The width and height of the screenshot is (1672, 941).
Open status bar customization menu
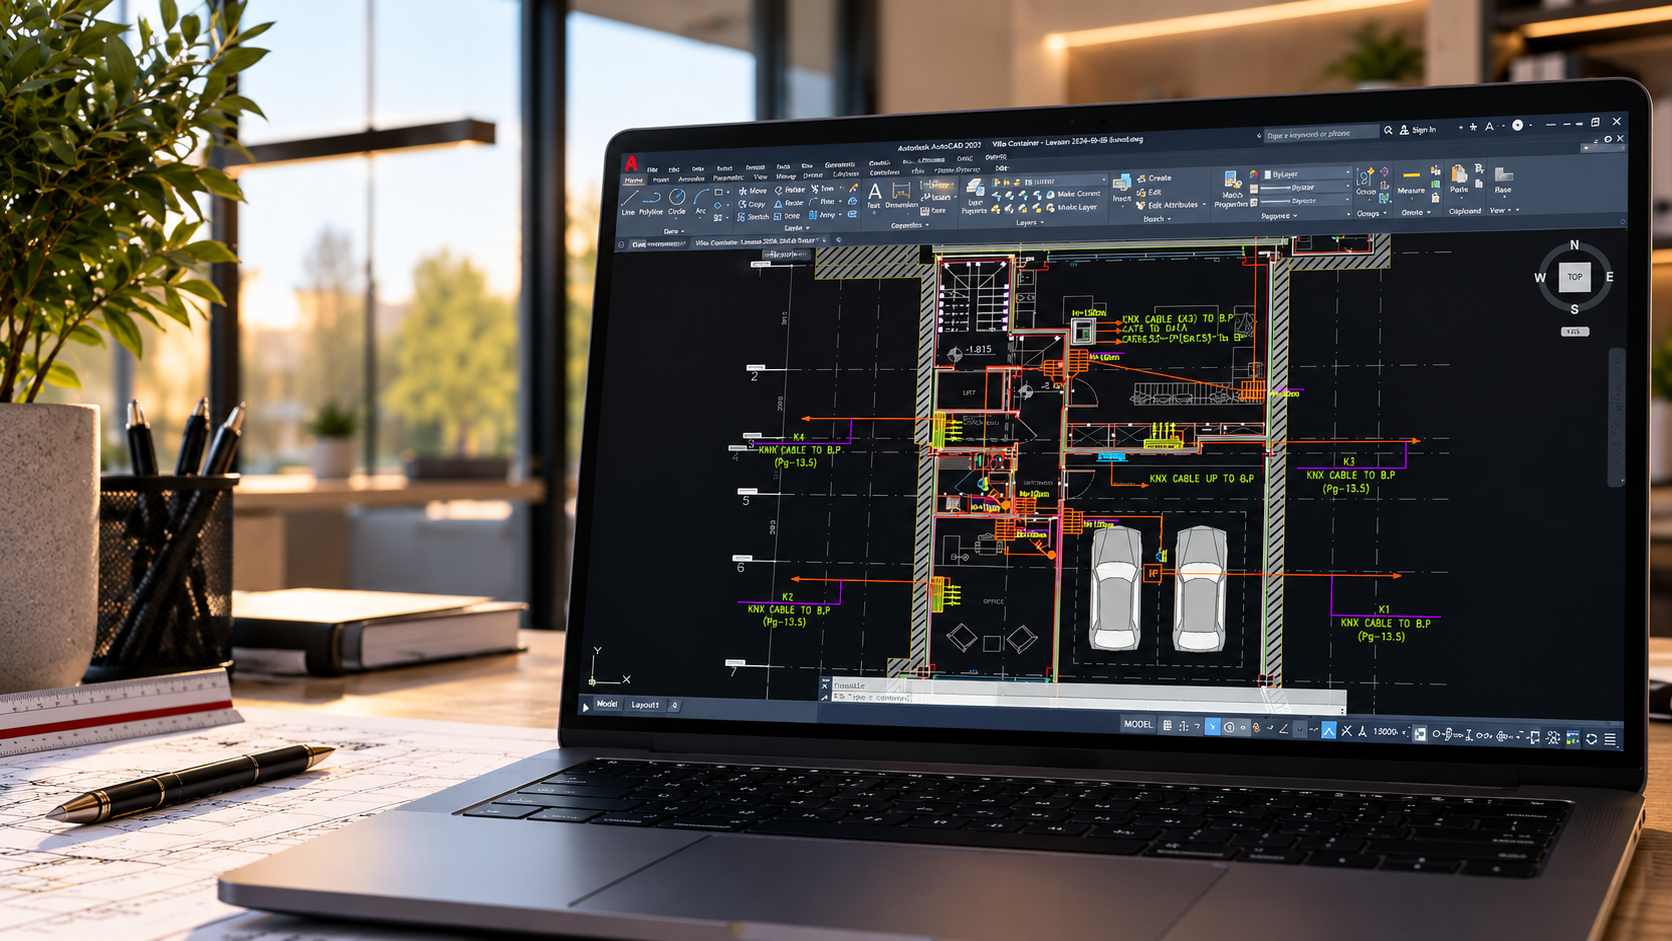point(1610,740)
